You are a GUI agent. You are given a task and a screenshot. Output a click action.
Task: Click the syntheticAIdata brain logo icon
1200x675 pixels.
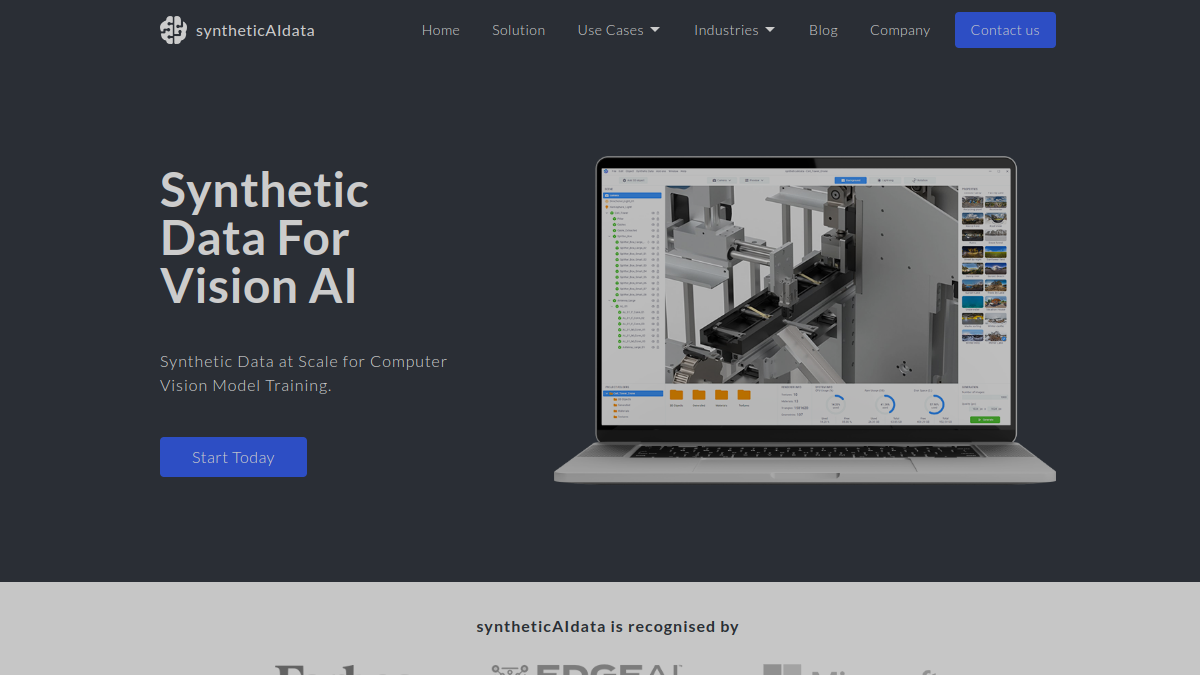(x=173, y=30)
